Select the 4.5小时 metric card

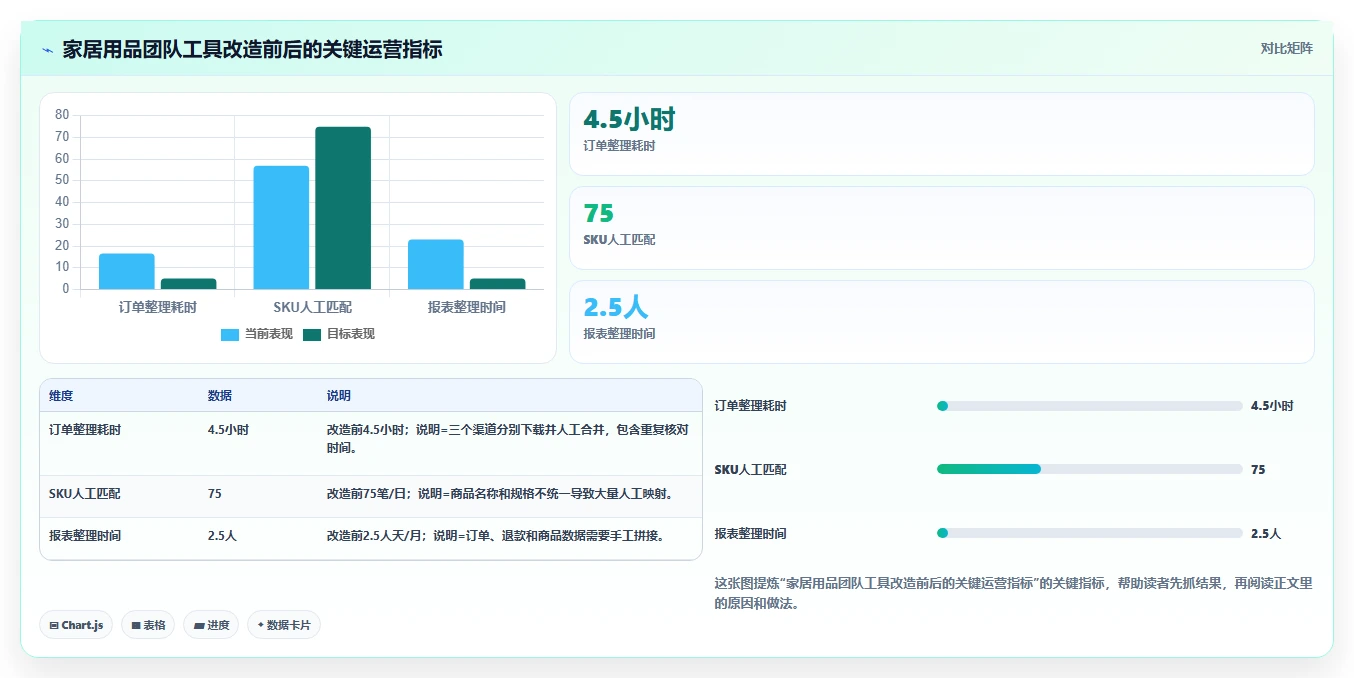click(941, 134)
